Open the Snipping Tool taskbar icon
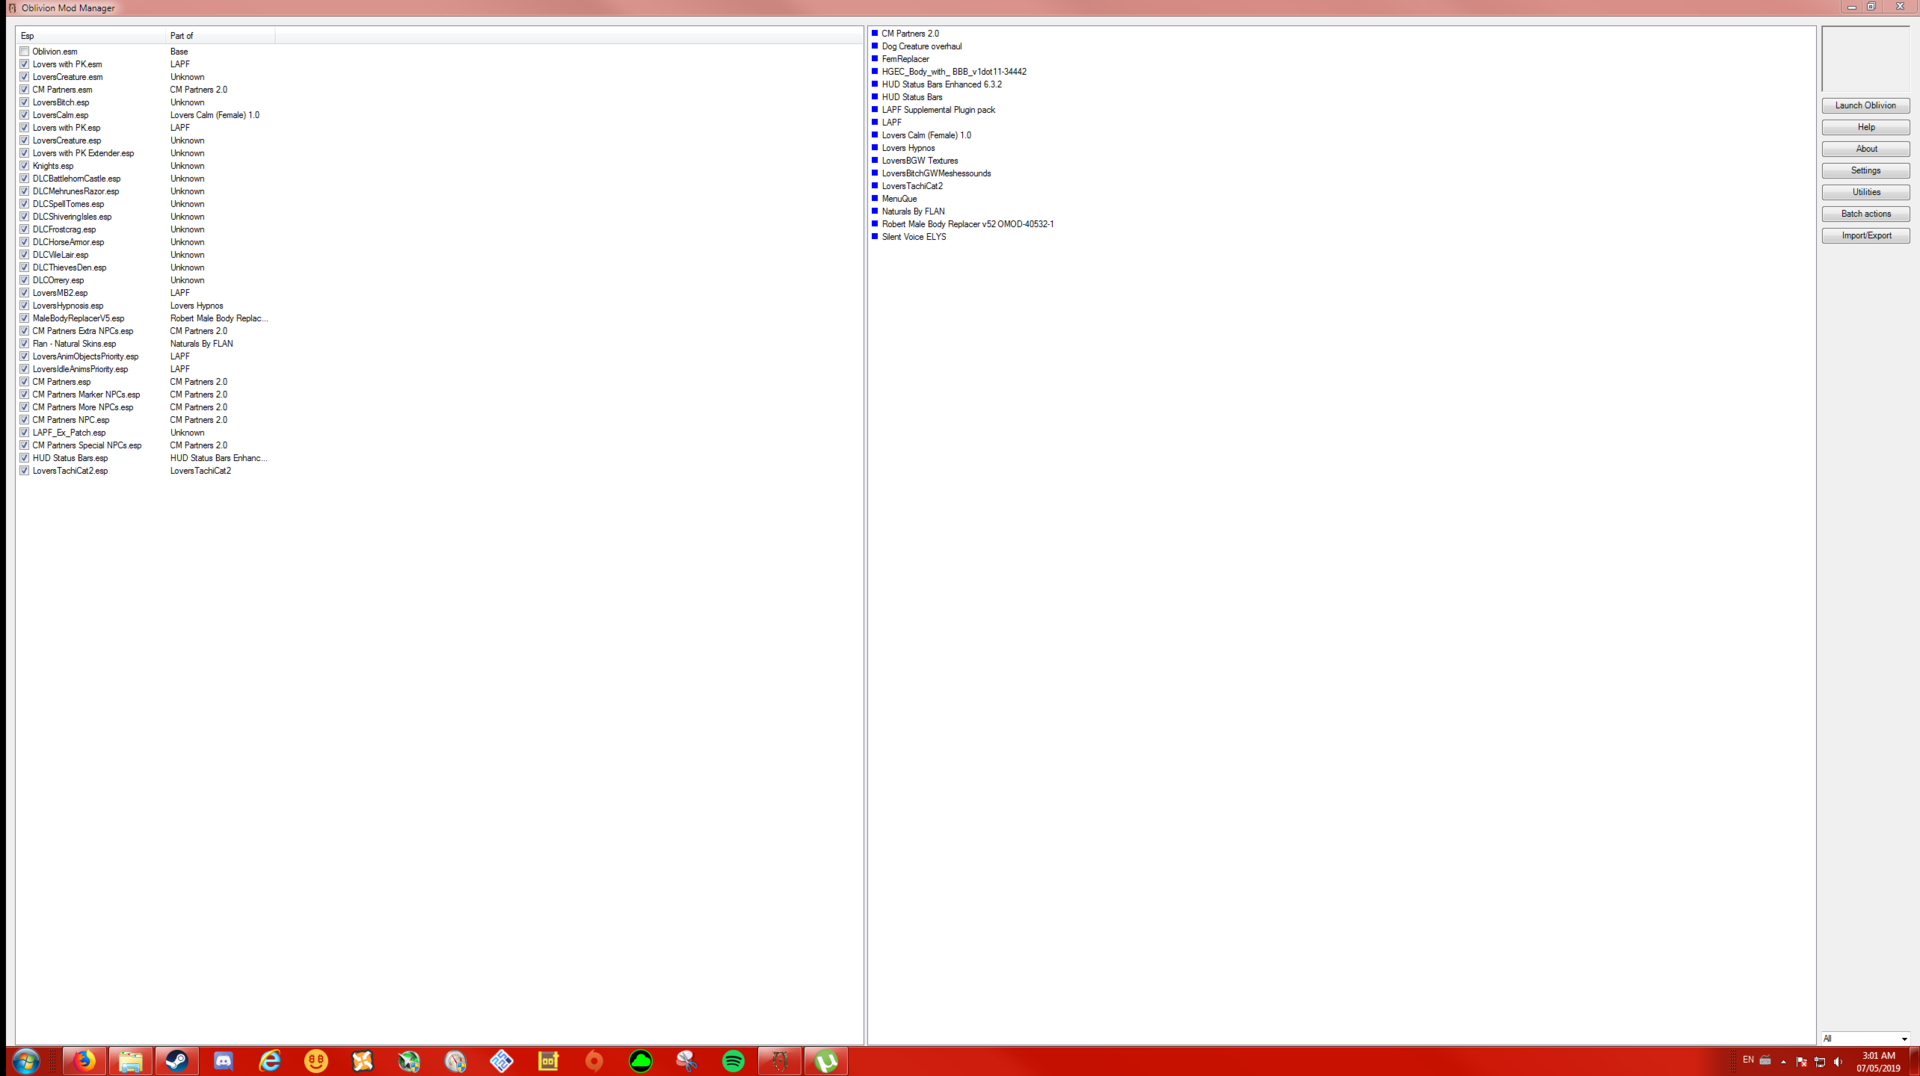 [x=687, y=1061]
